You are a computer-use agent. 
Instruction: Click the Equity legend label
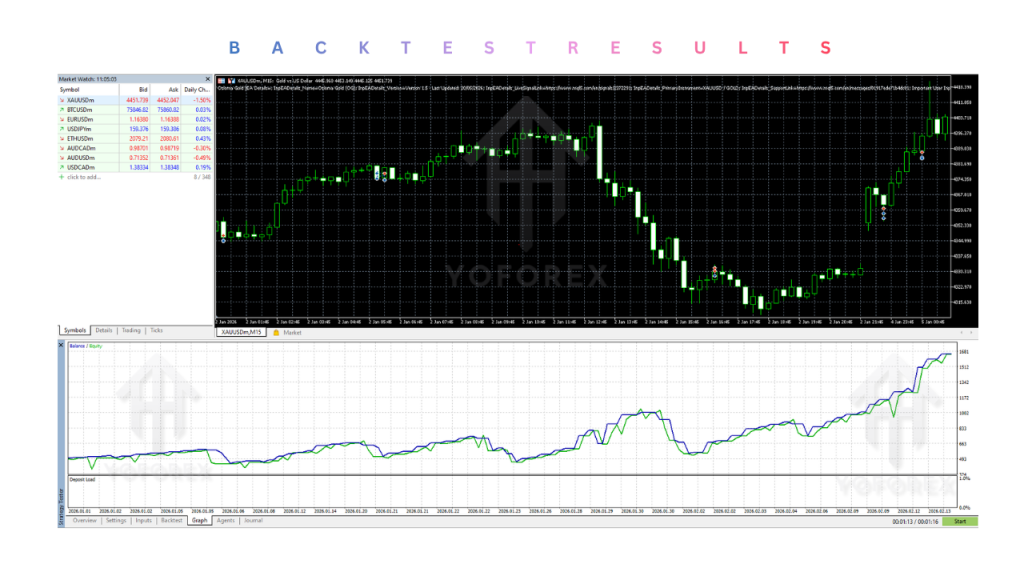(95, 346)
